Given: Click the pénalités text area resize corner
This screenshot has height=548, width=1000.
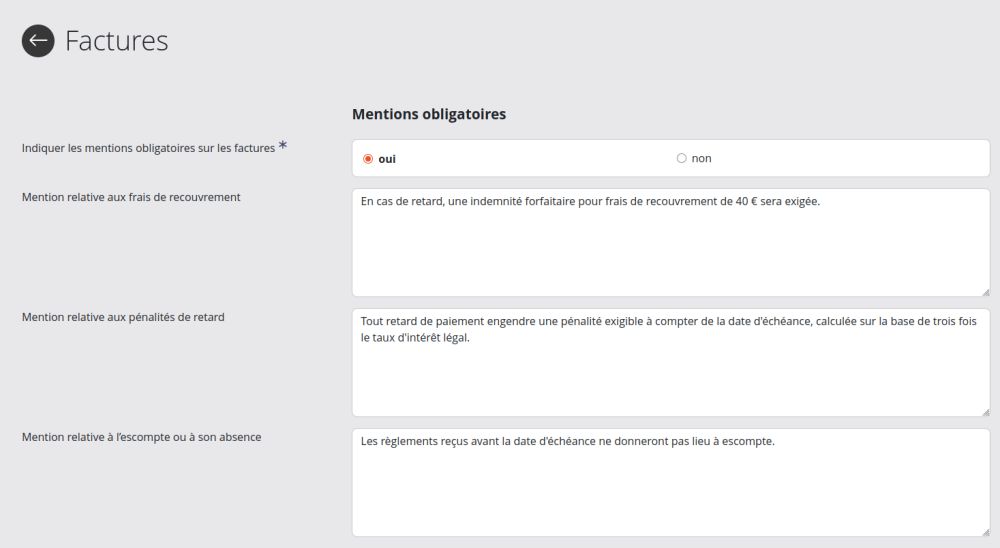Looking at the screenshot, I should [985, 411].
